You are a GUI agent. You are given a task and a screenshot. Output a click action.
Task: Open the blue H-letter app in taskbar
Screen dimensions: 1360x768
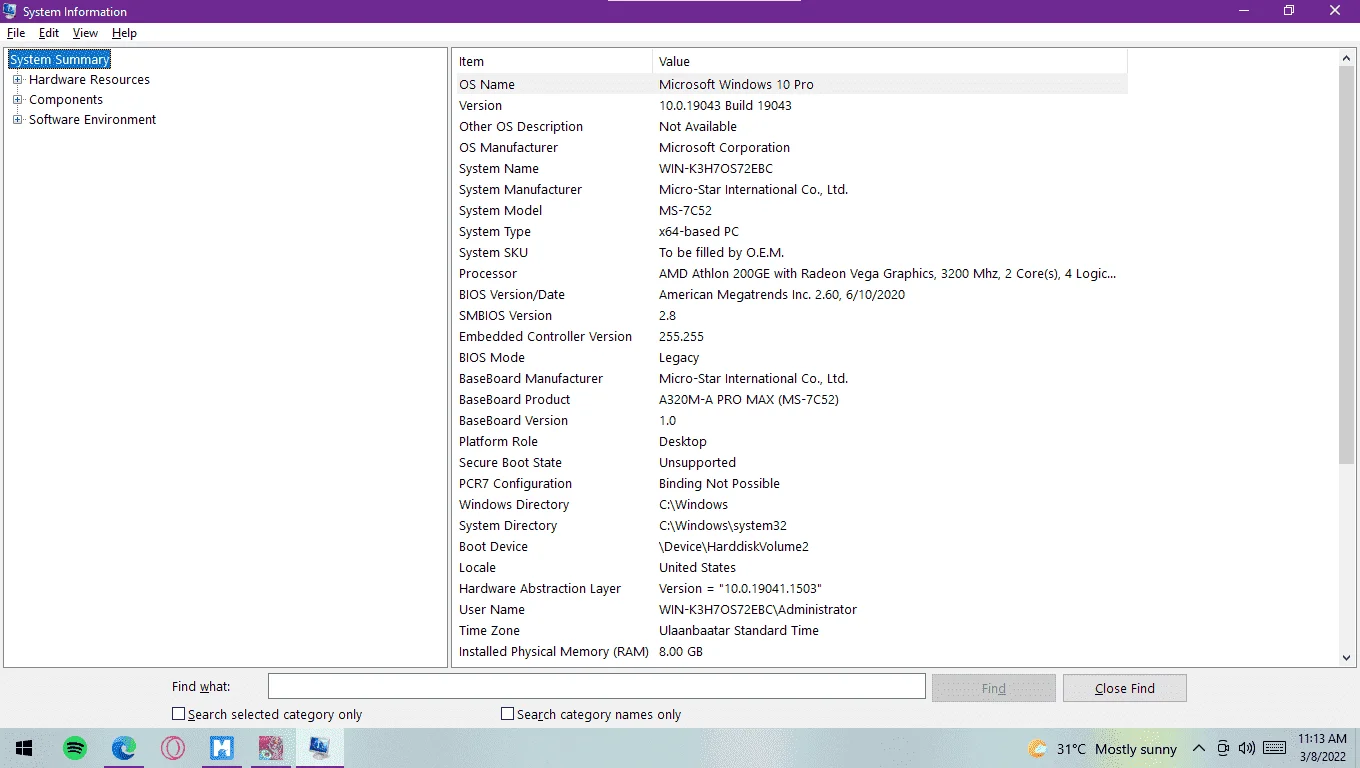tap(222, 748)
